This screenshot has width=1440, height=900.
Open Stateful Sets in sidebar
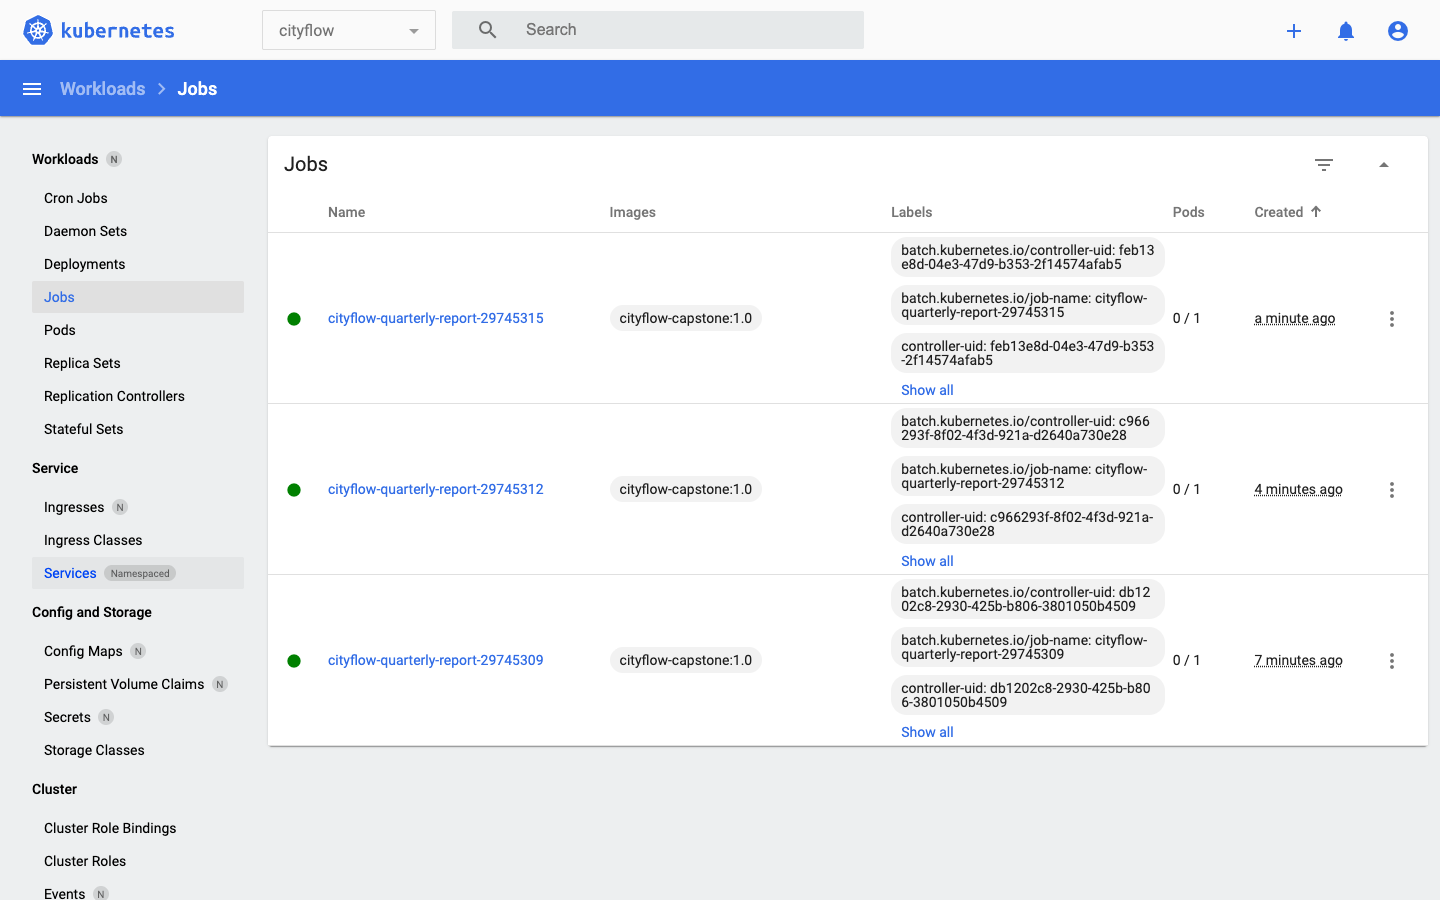84,429
